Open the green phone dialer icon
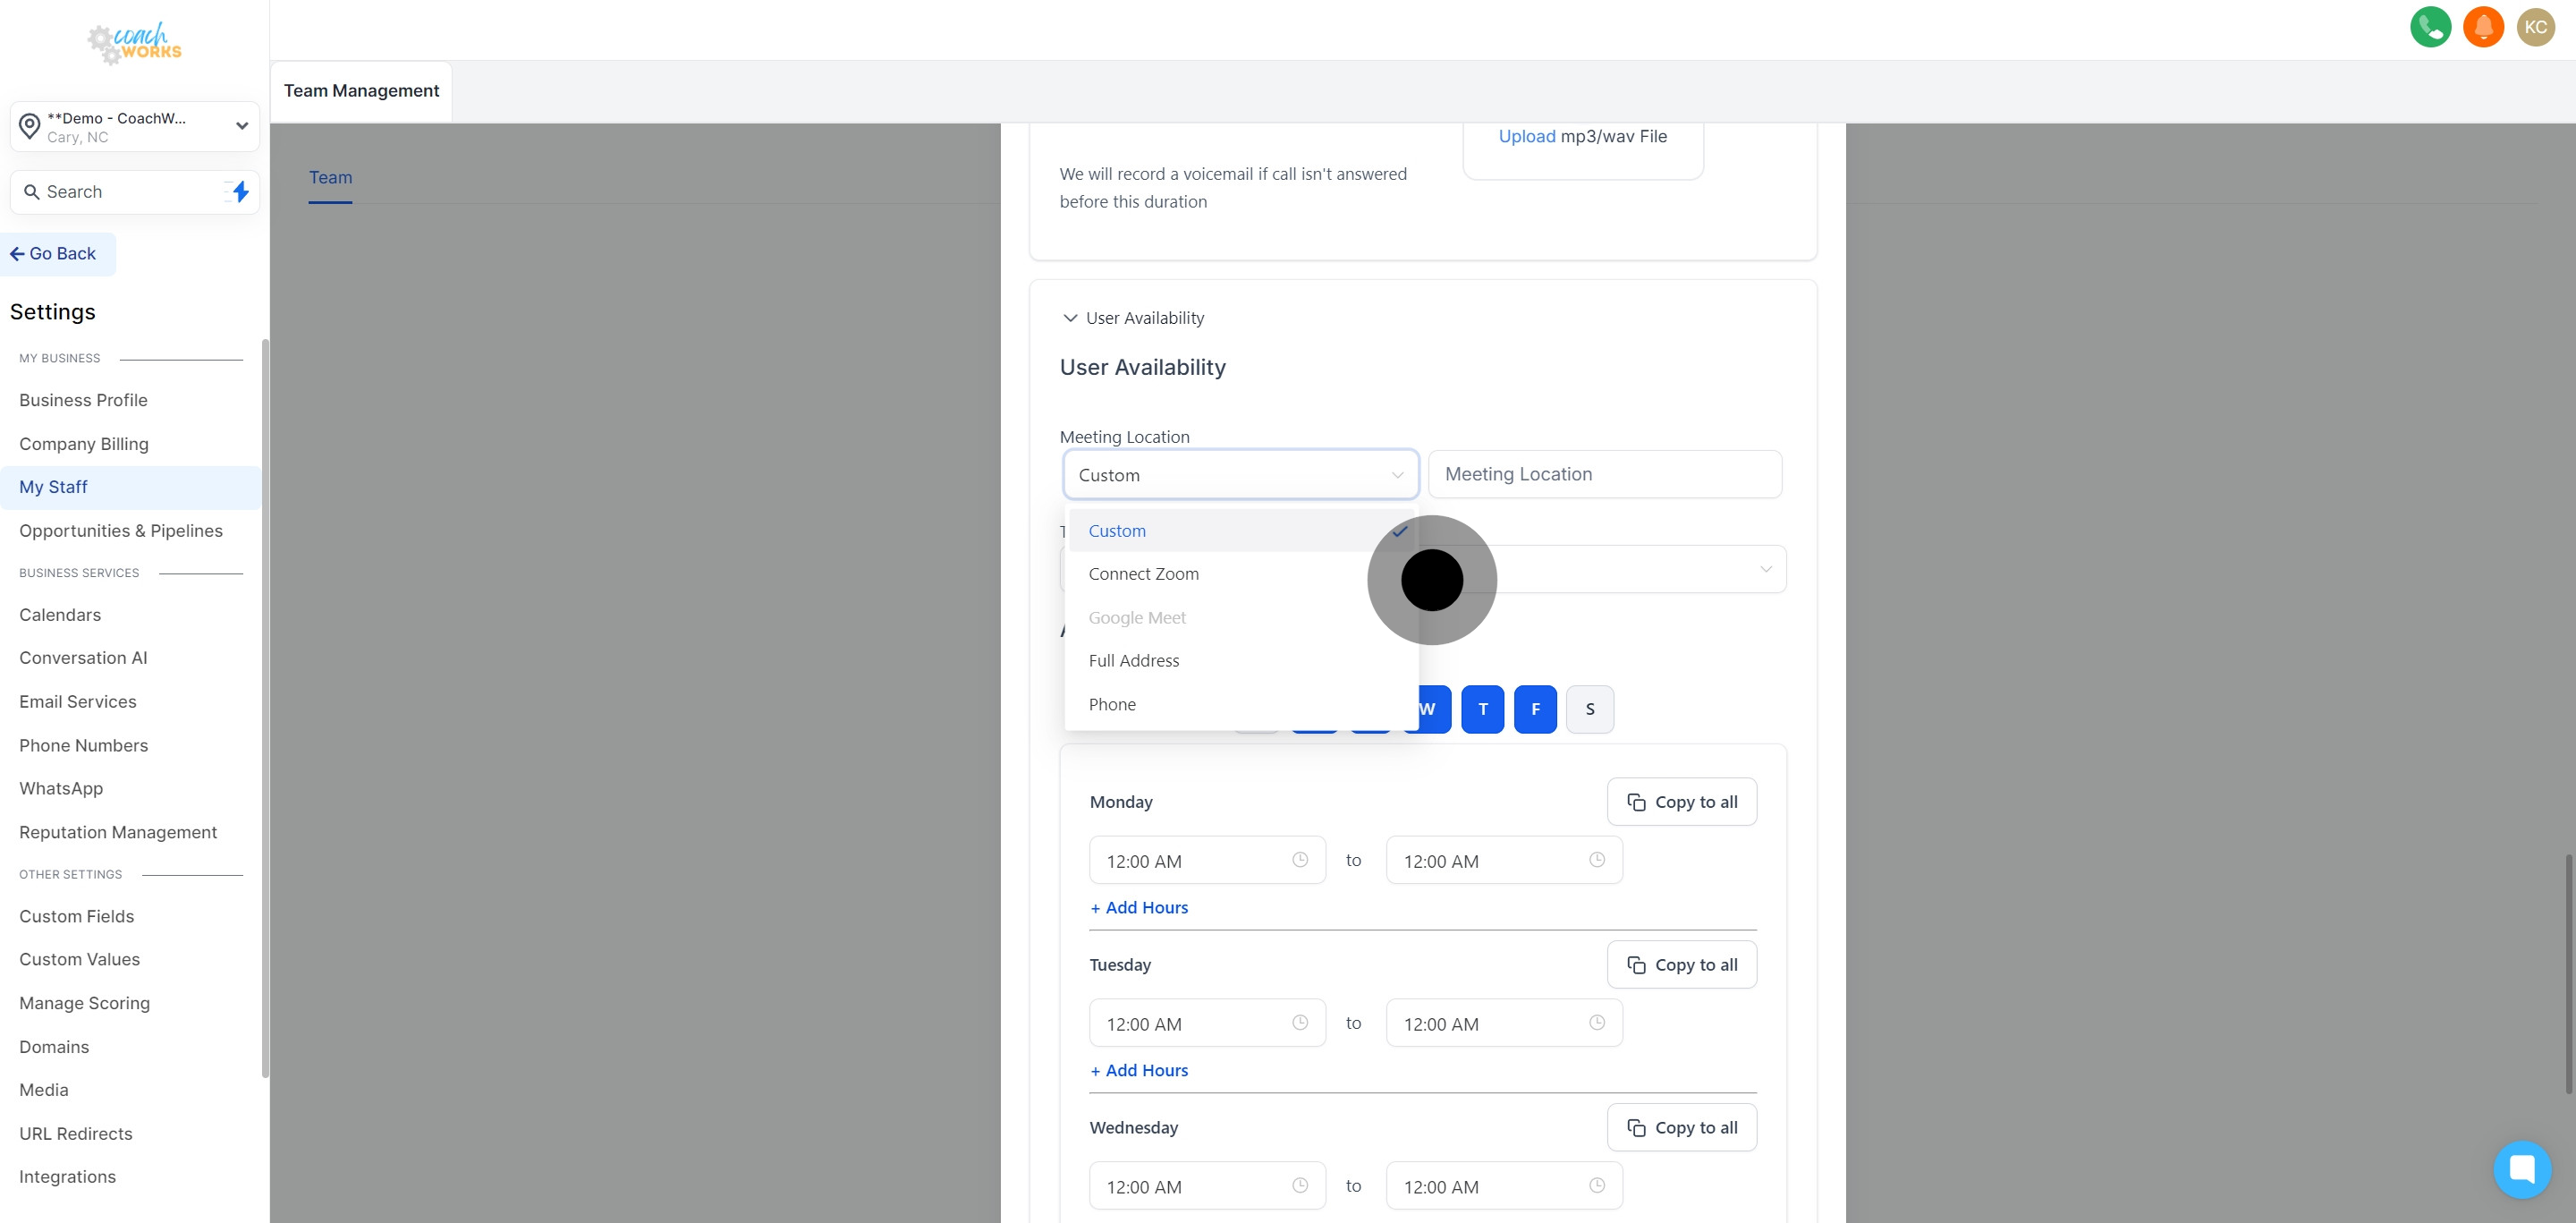The height and width of the screenshot is (1223, 2576). click(x=2430, y=27)
